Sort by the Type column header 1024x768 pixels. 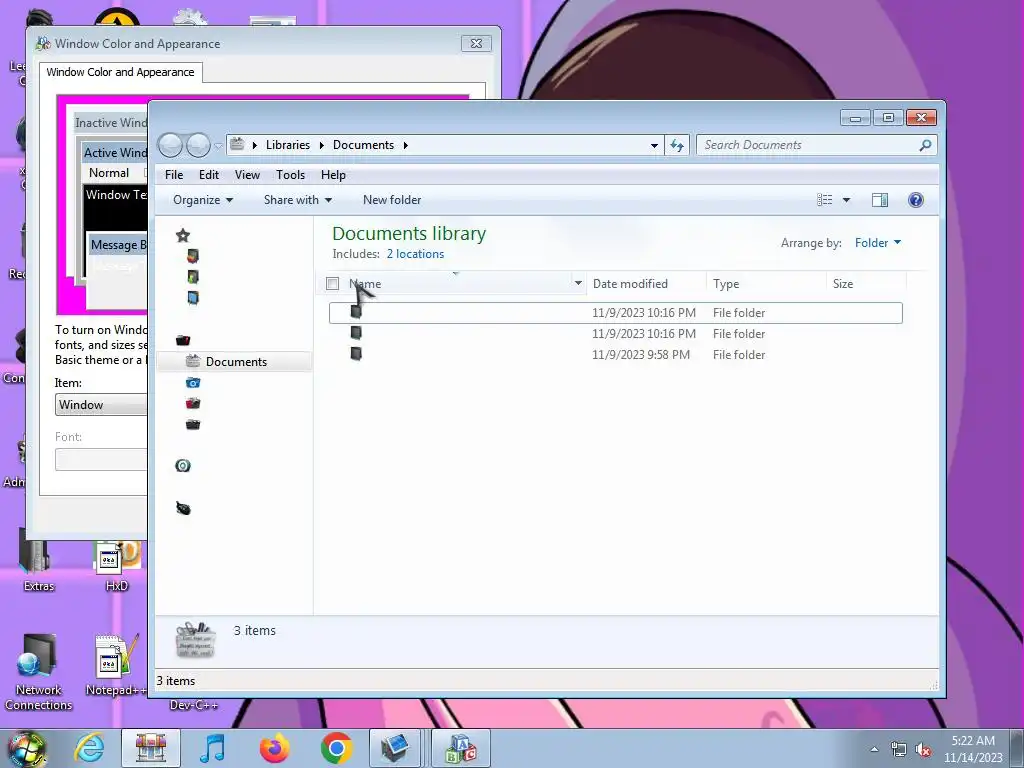[767, 283]
